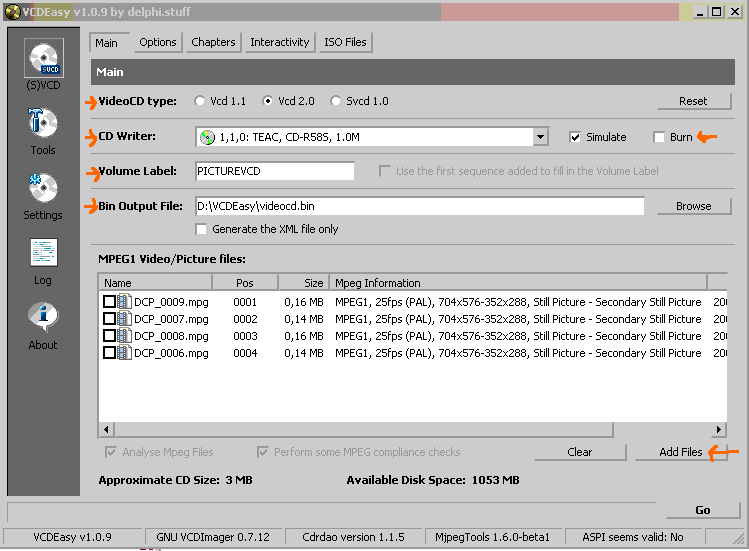
Task: Click the Go button
Action: pos(703,510)
